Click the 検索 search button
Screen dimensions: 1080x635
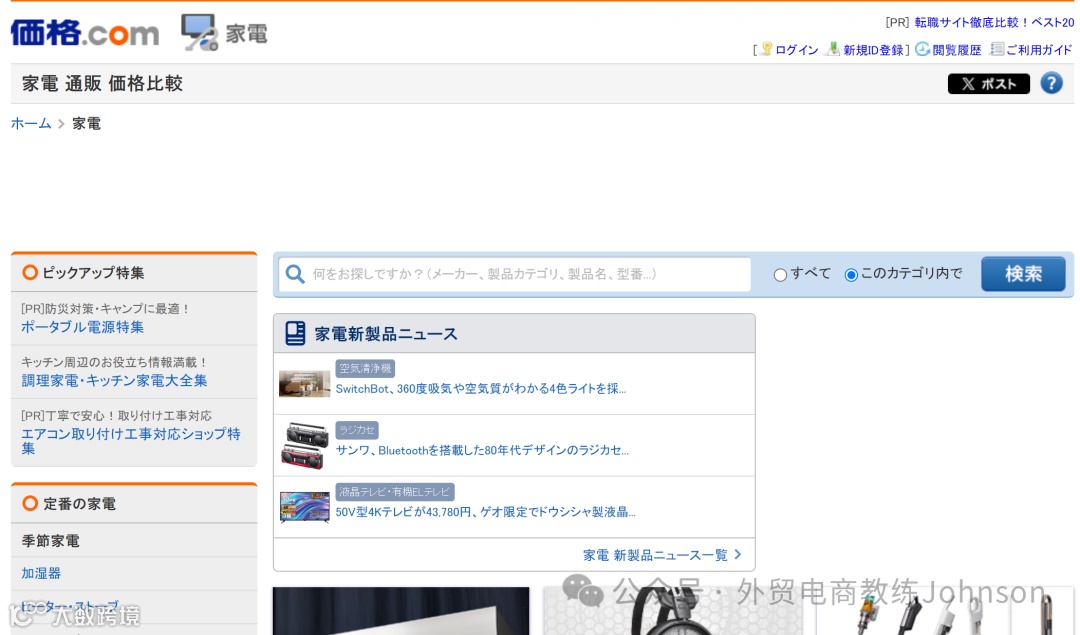(x=1023, y=274)
